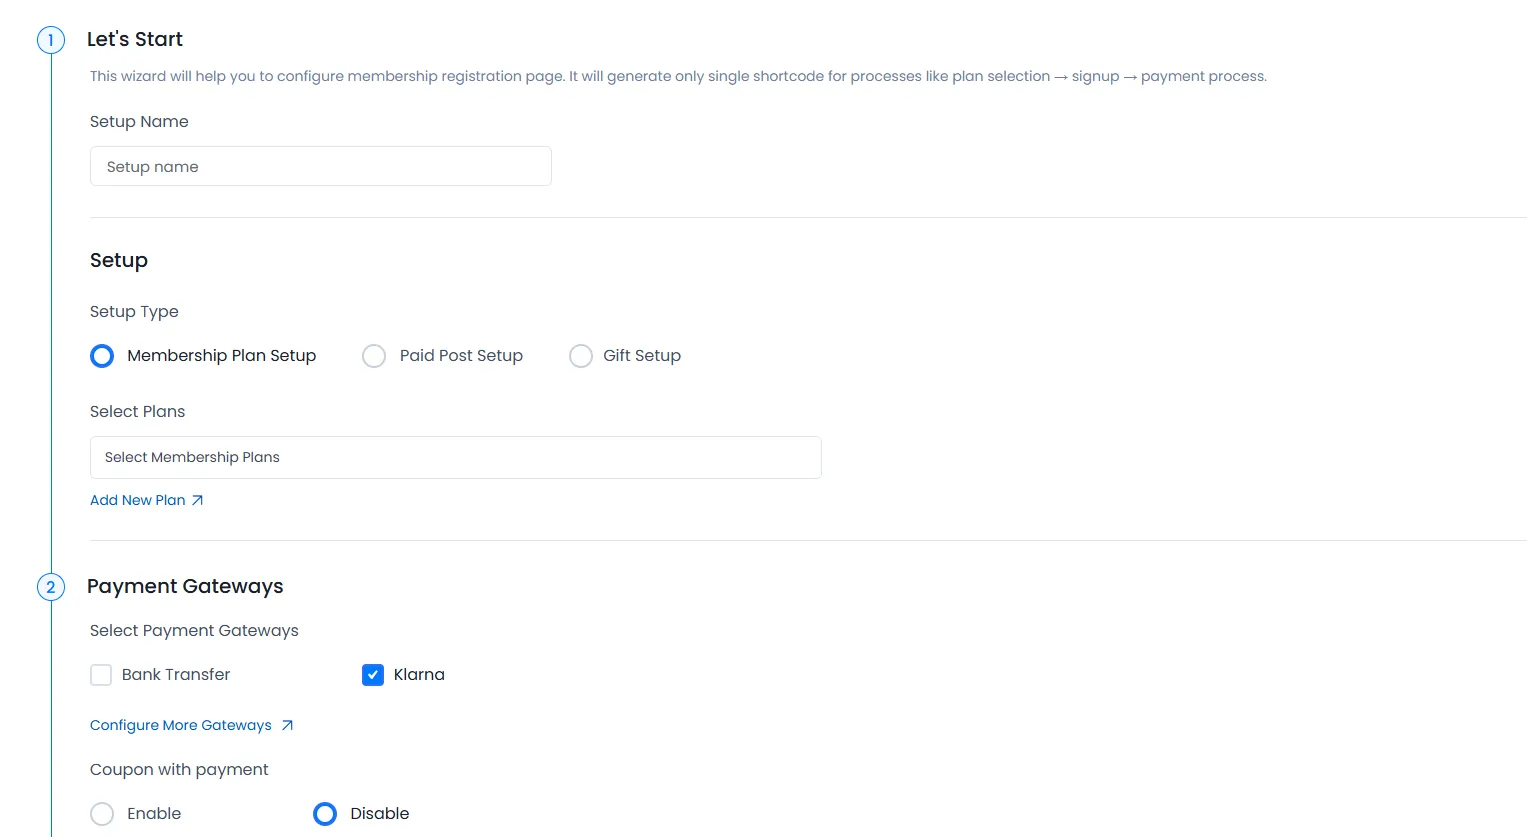This screenshot has width=1527, height=837.
Task: Click the Klarna label text
Action: pyautogui.click(x=418, y=675)
